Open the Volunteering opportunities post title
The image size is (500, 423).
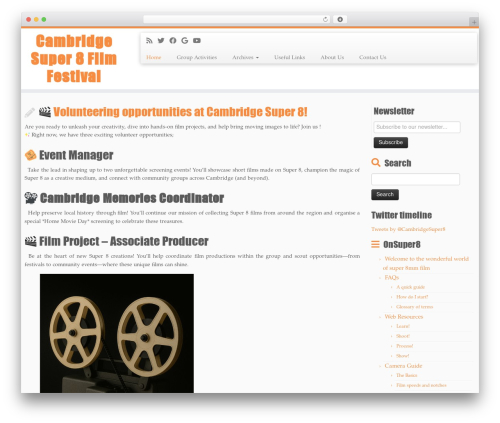click(180, 112)
